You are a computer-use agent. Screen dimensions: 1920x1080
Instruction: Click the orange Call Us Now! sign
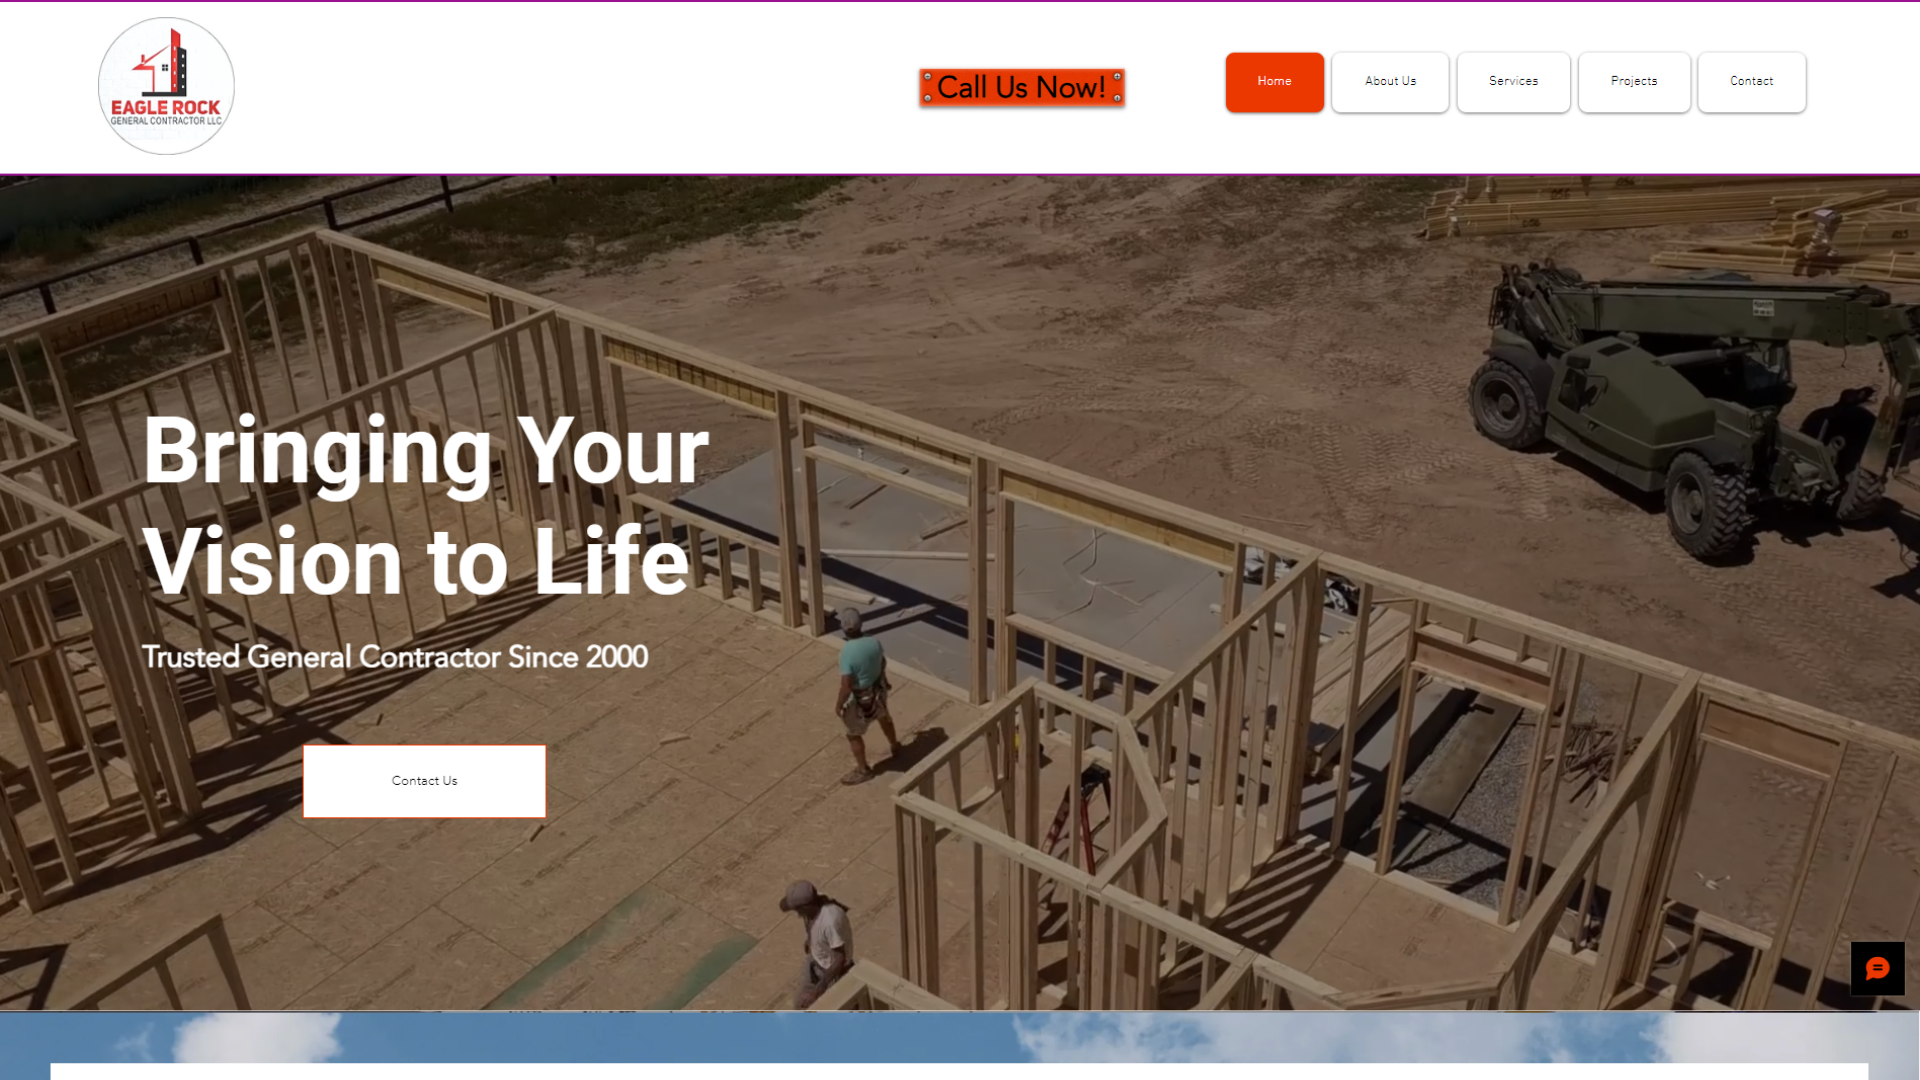(1022, 87)
